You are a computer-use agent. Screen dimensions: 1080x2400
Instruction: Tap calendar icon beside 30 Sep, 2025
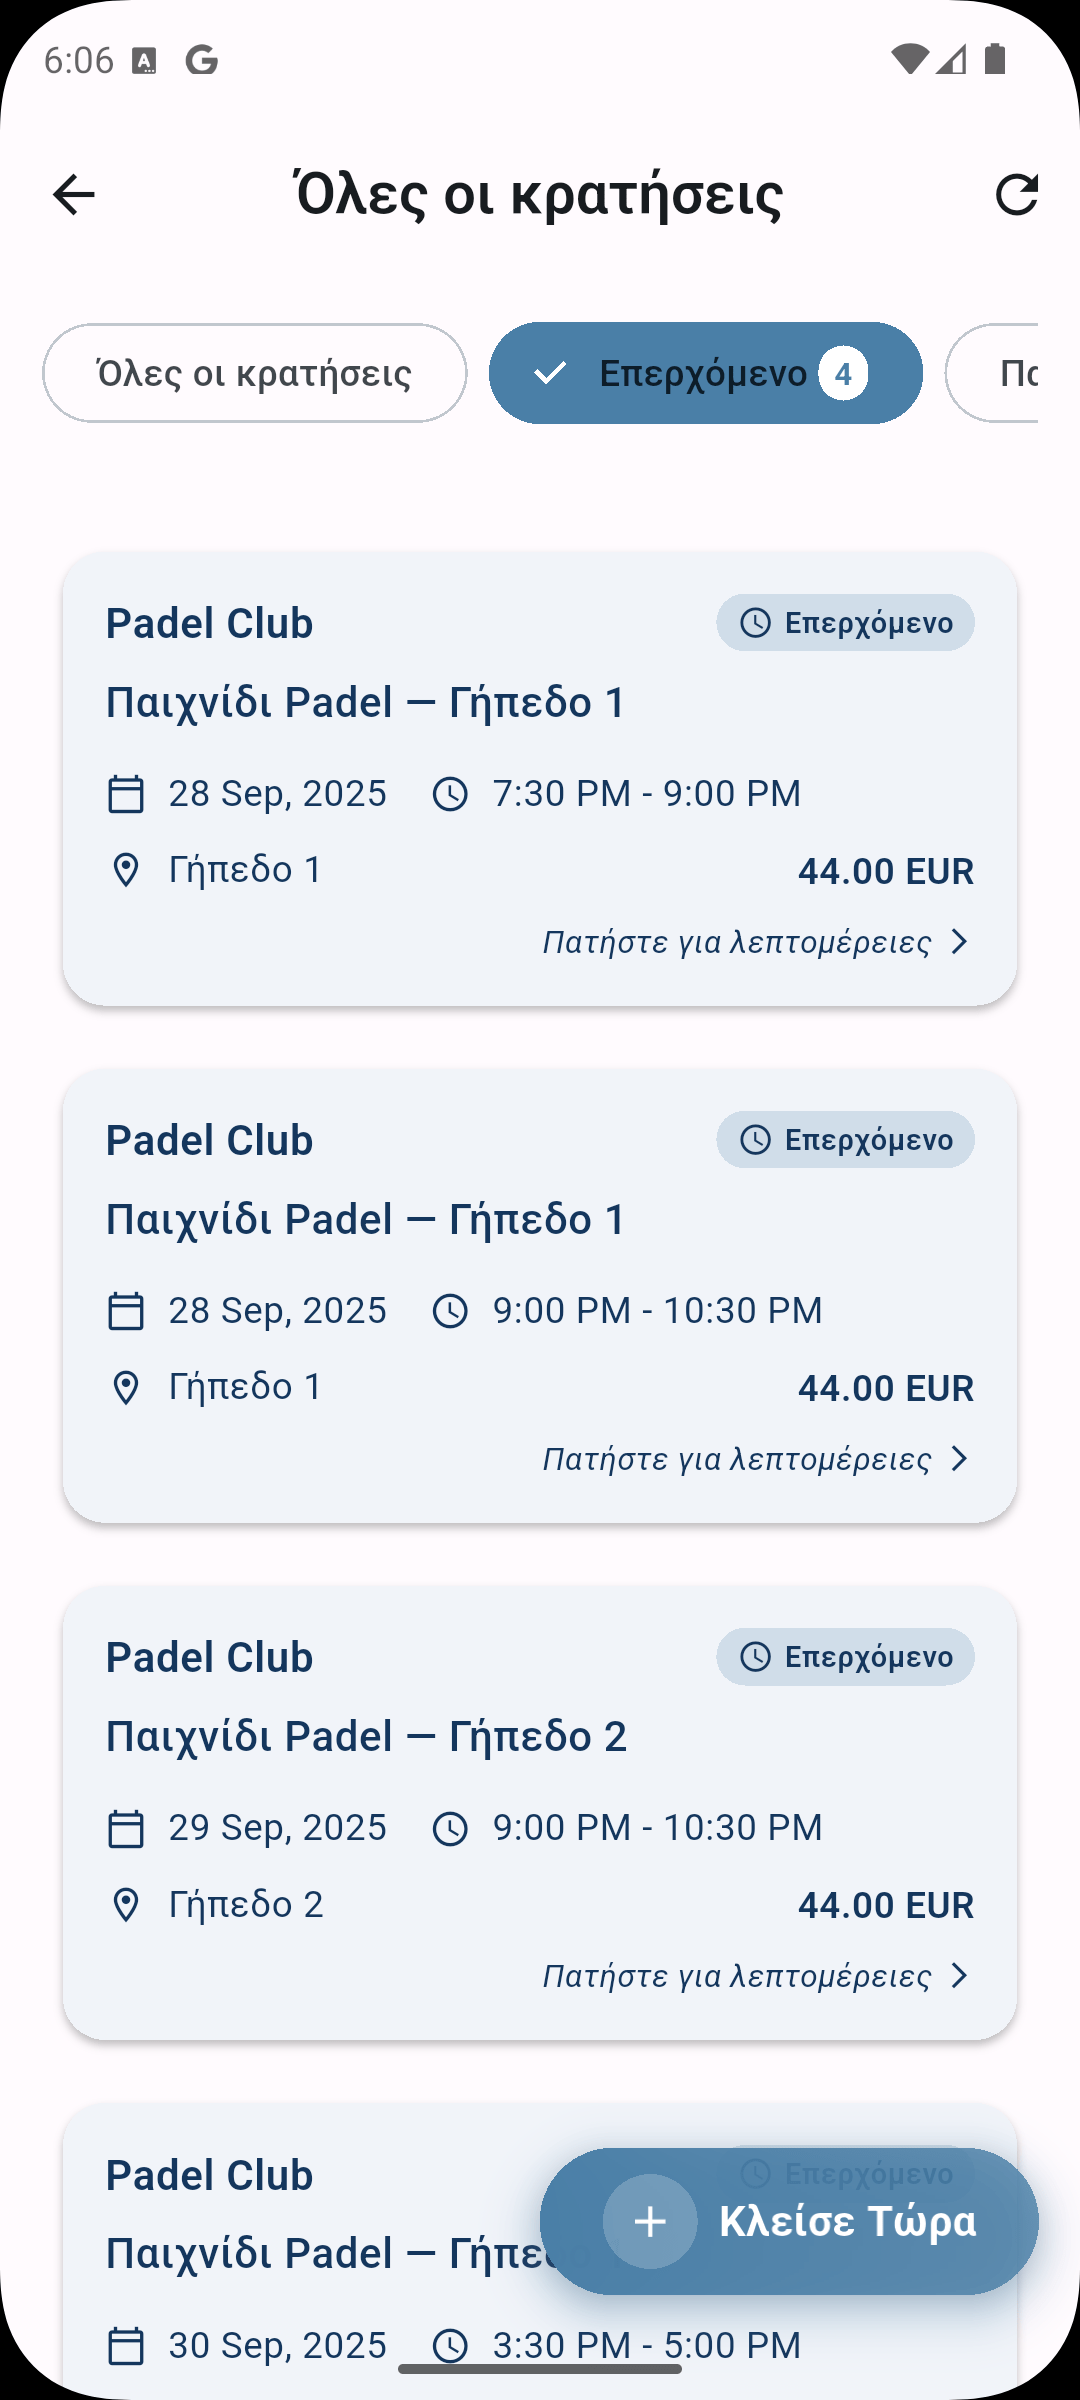pos(126,2346)
